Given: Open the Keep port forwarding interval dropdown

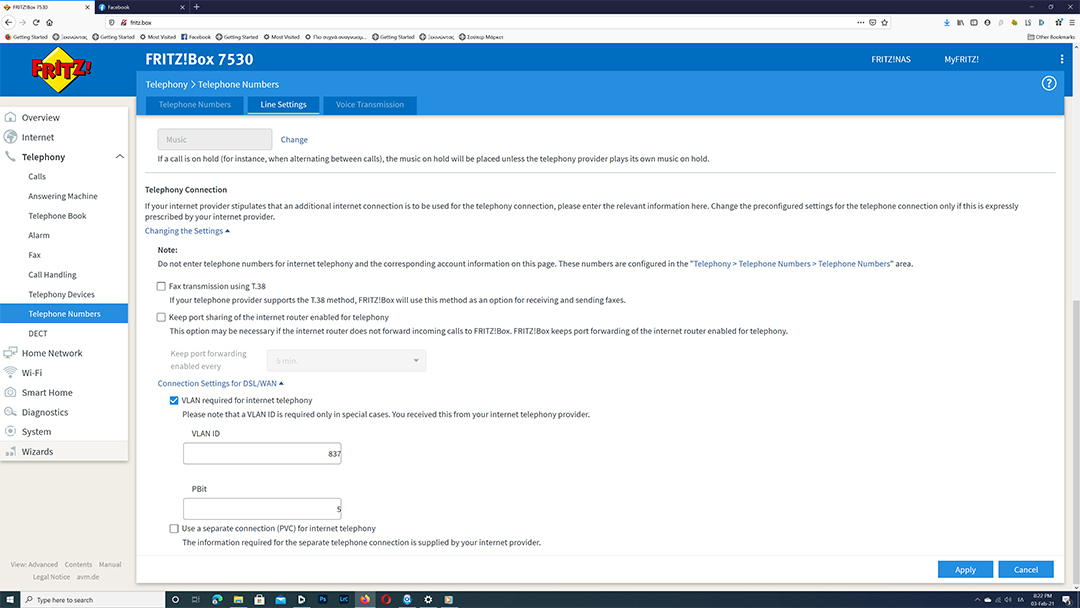Looking at the screenshot, I should click(x=346, y=360).
